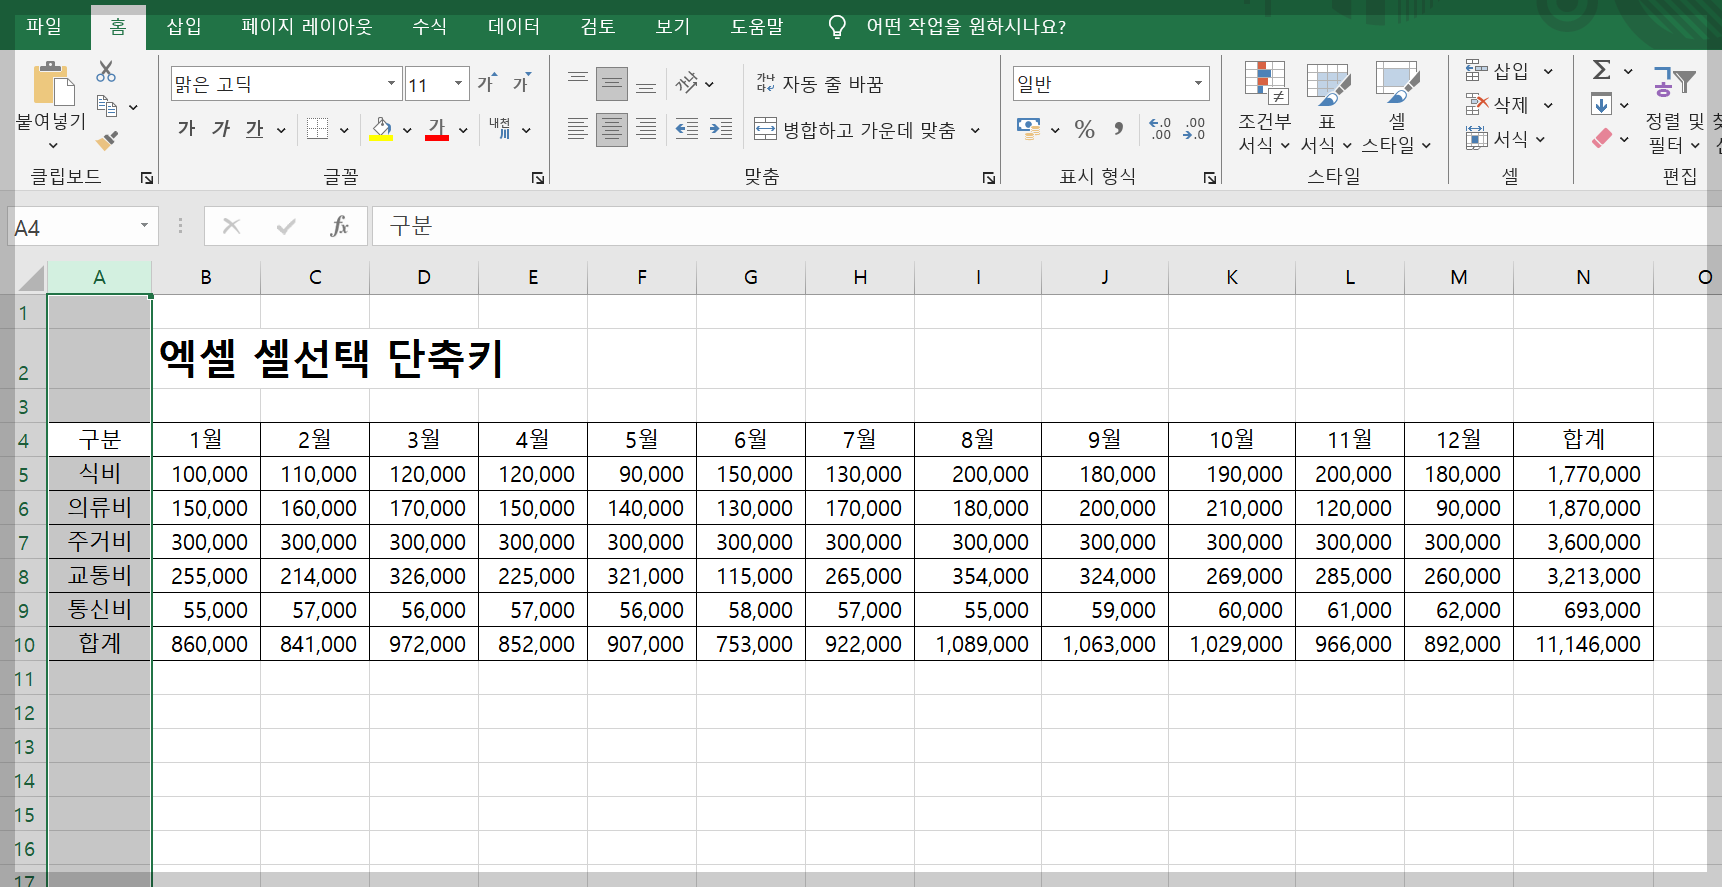
Task: Click the Phonetic guide (내천) icon
Action: (500, 129)
